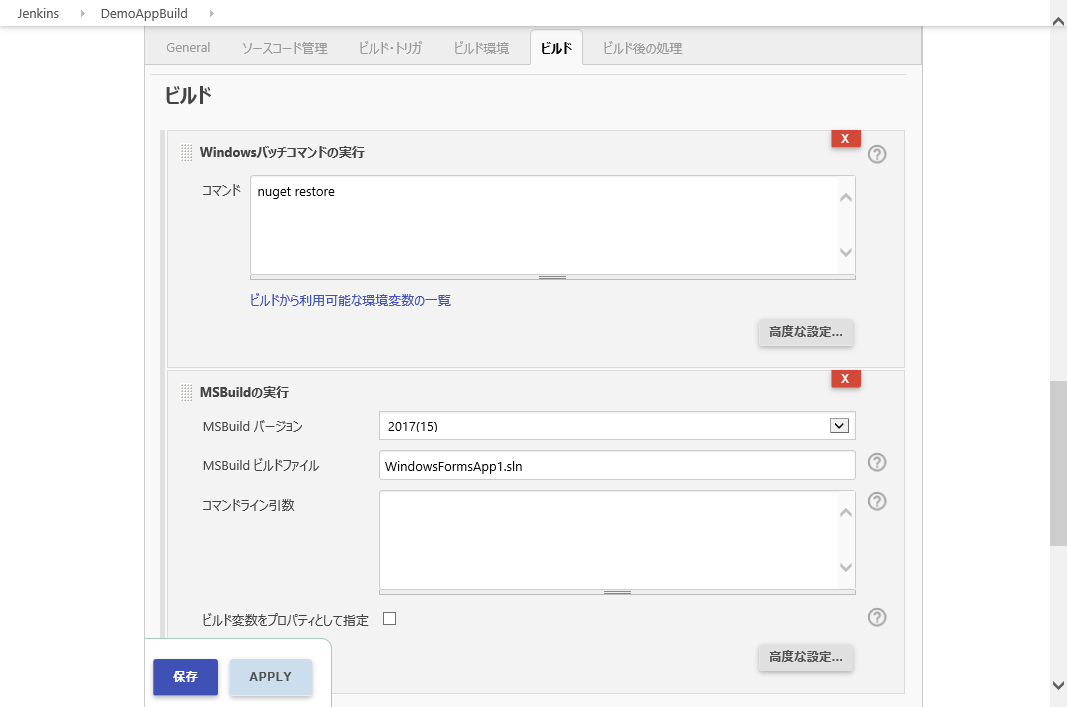Expand advanced settings for Windows batch command
Screen dimensions: 1067x707
pyautogui.click(x=805, y=331)
